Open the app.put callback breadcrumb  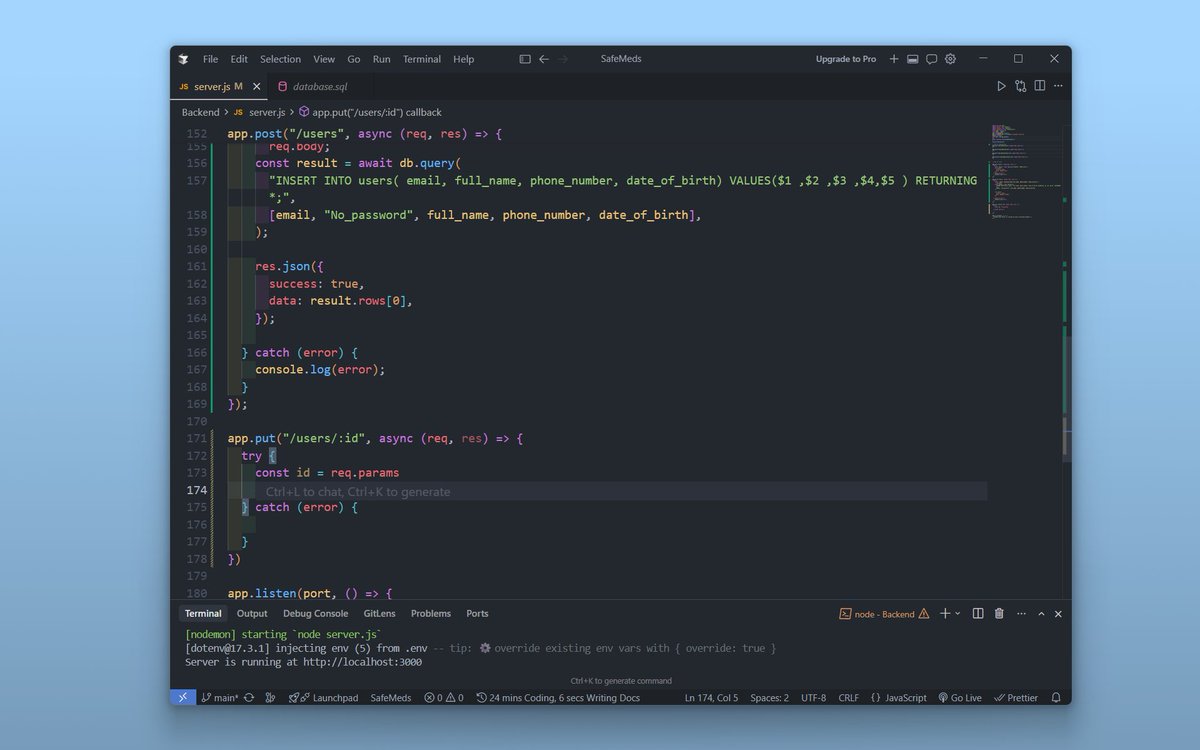[370, 112]
